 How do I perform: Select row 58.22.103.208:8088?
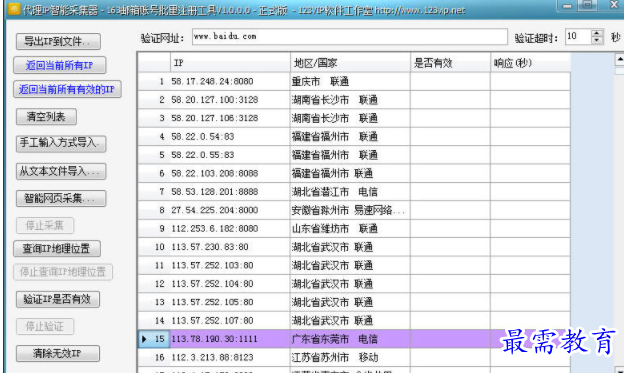[354, 174]
